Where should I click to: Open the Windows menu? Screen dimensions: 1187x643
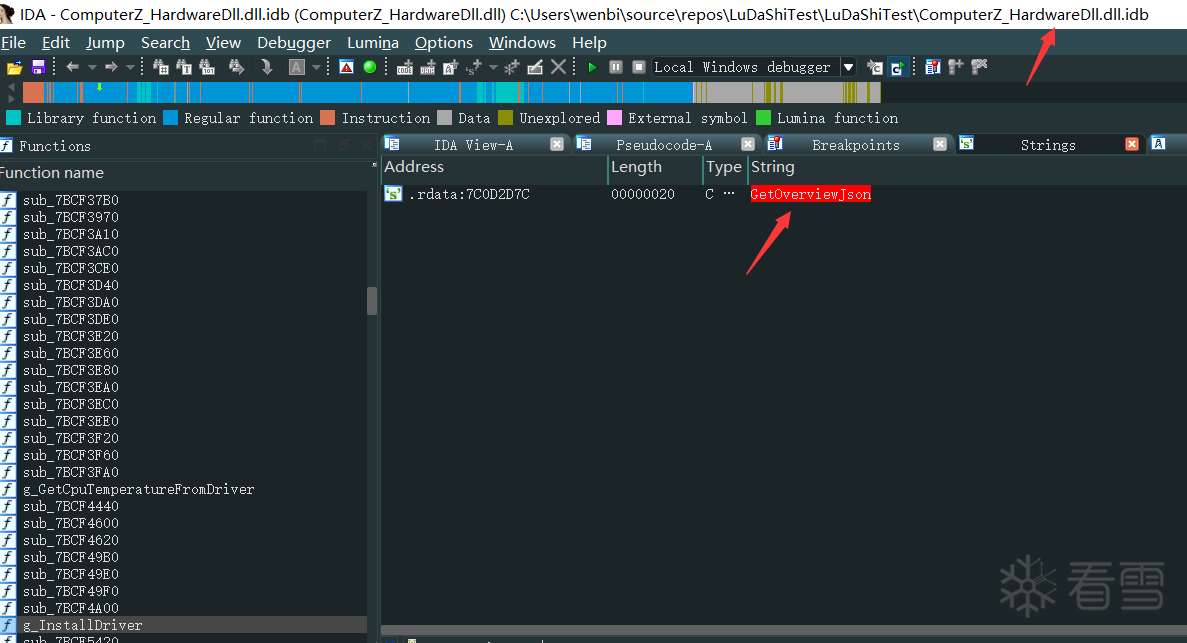coord(522,42)
